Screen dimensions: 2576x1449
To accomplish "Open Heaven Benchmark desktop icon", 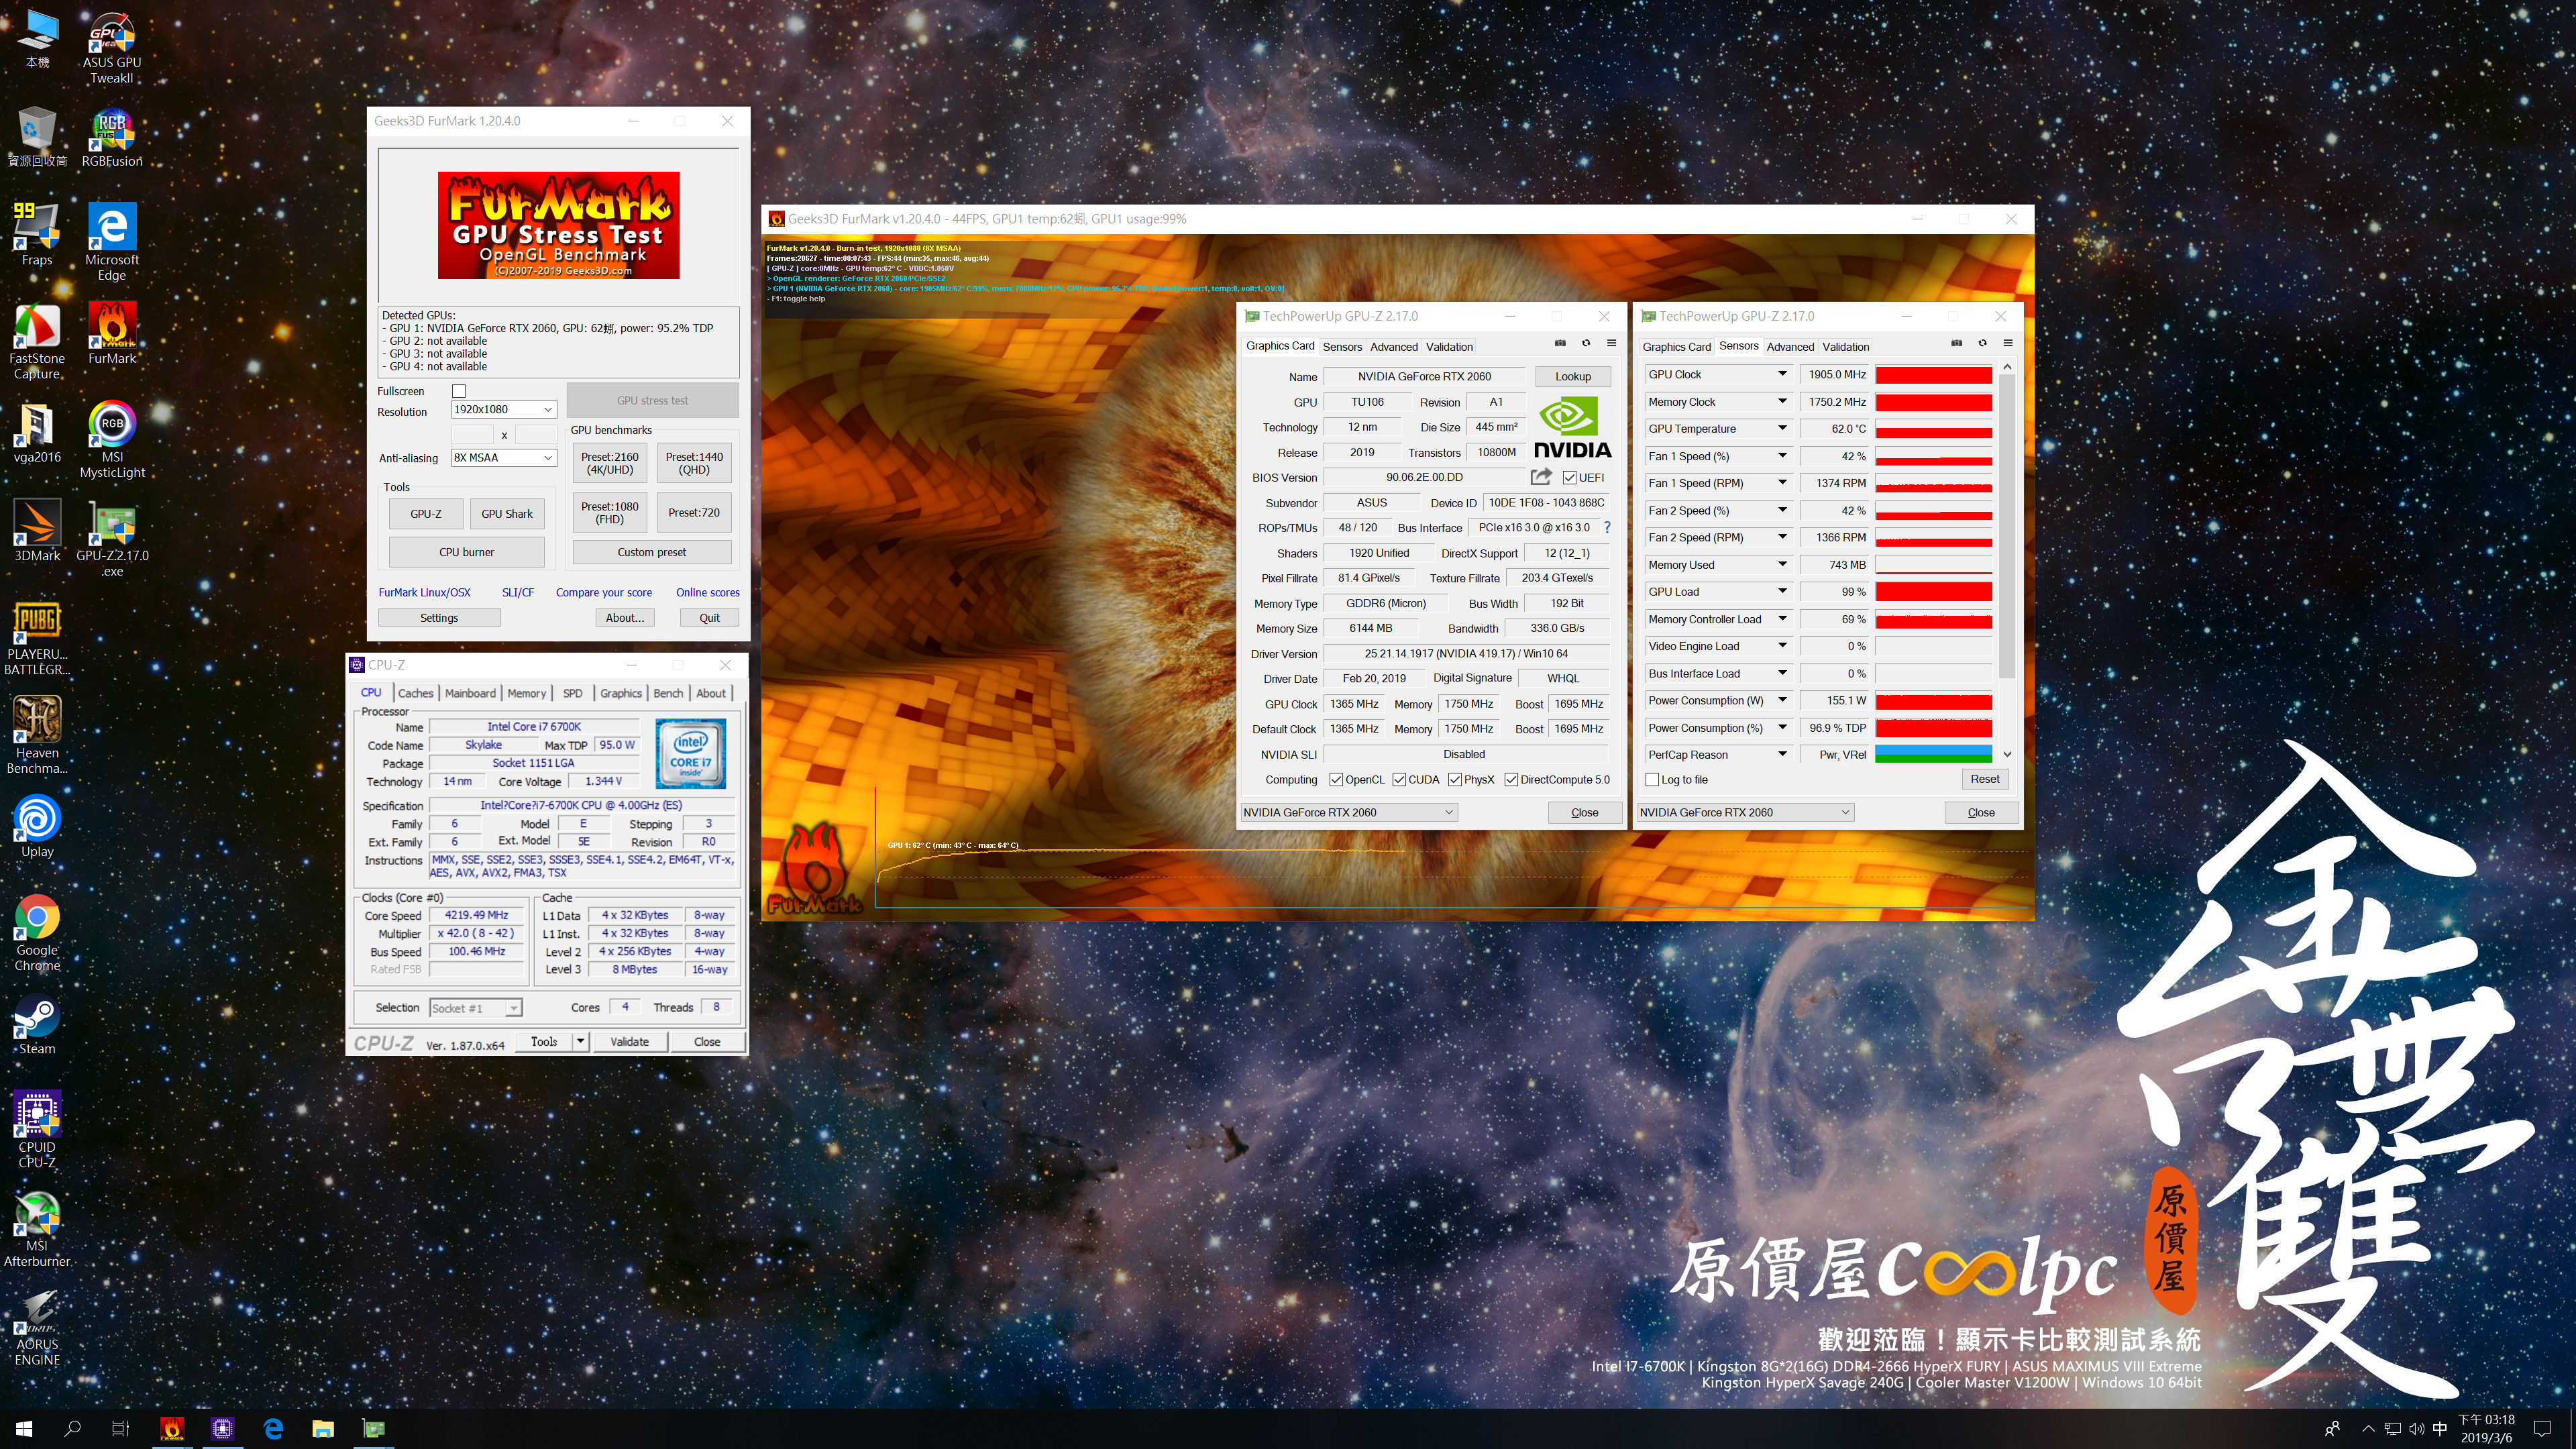I will pyautogui.click(x=37, y=736).
